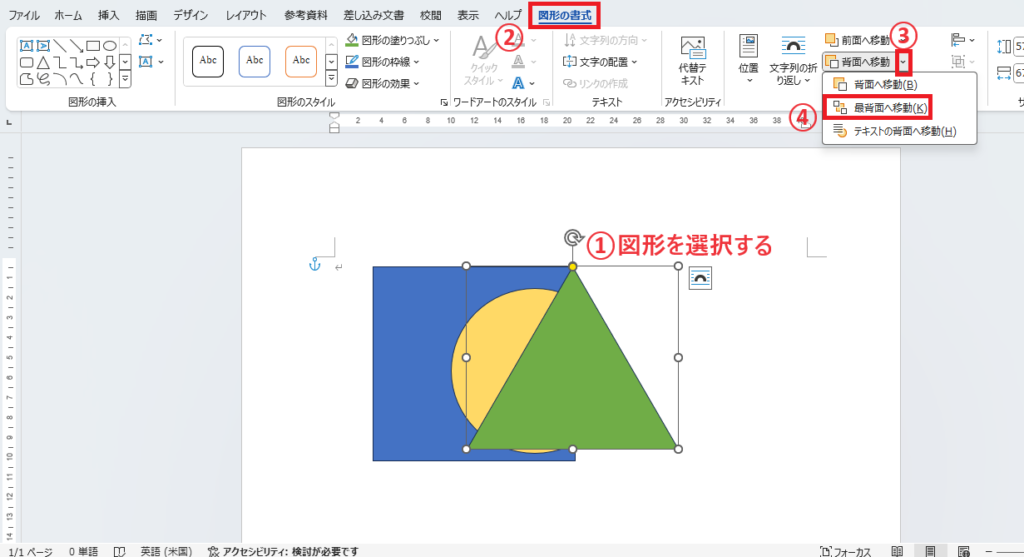Click 英語 (米国) language indicator
This screenshot has height=557, width=1024.
pyautogui.click(x=167, y=551)
